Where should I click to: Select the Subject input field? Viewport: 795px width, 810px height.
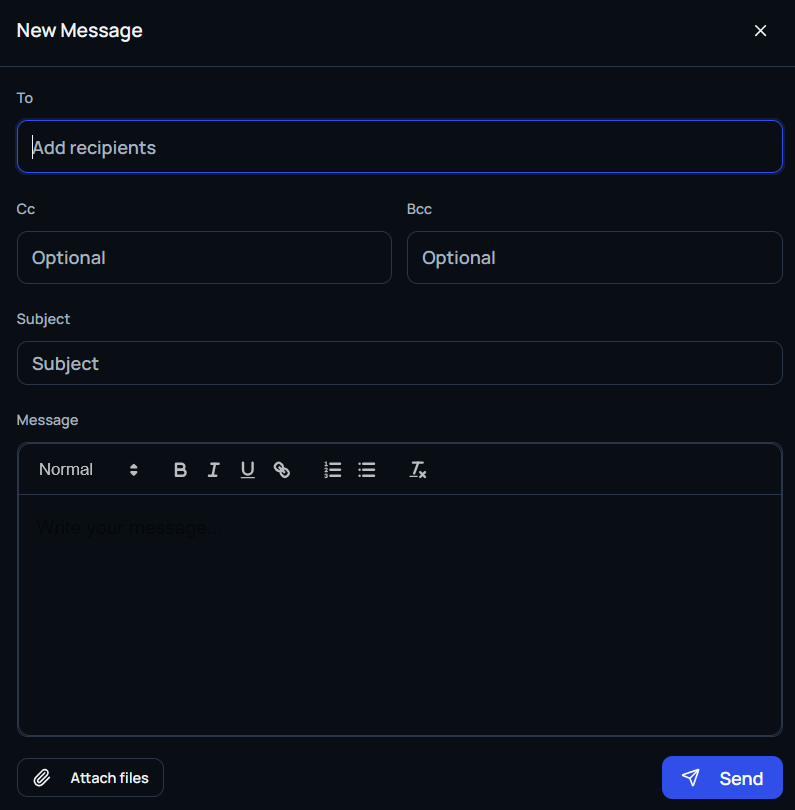point(400,364)
